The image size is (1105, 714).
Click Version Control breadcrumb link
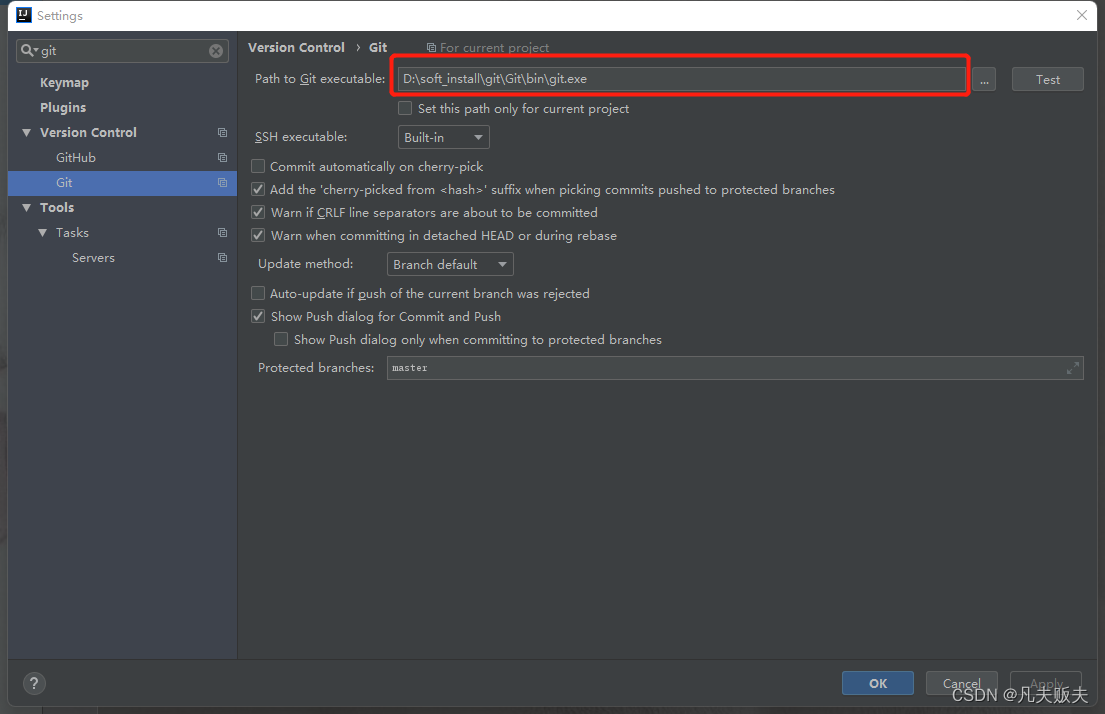point(296,47)
